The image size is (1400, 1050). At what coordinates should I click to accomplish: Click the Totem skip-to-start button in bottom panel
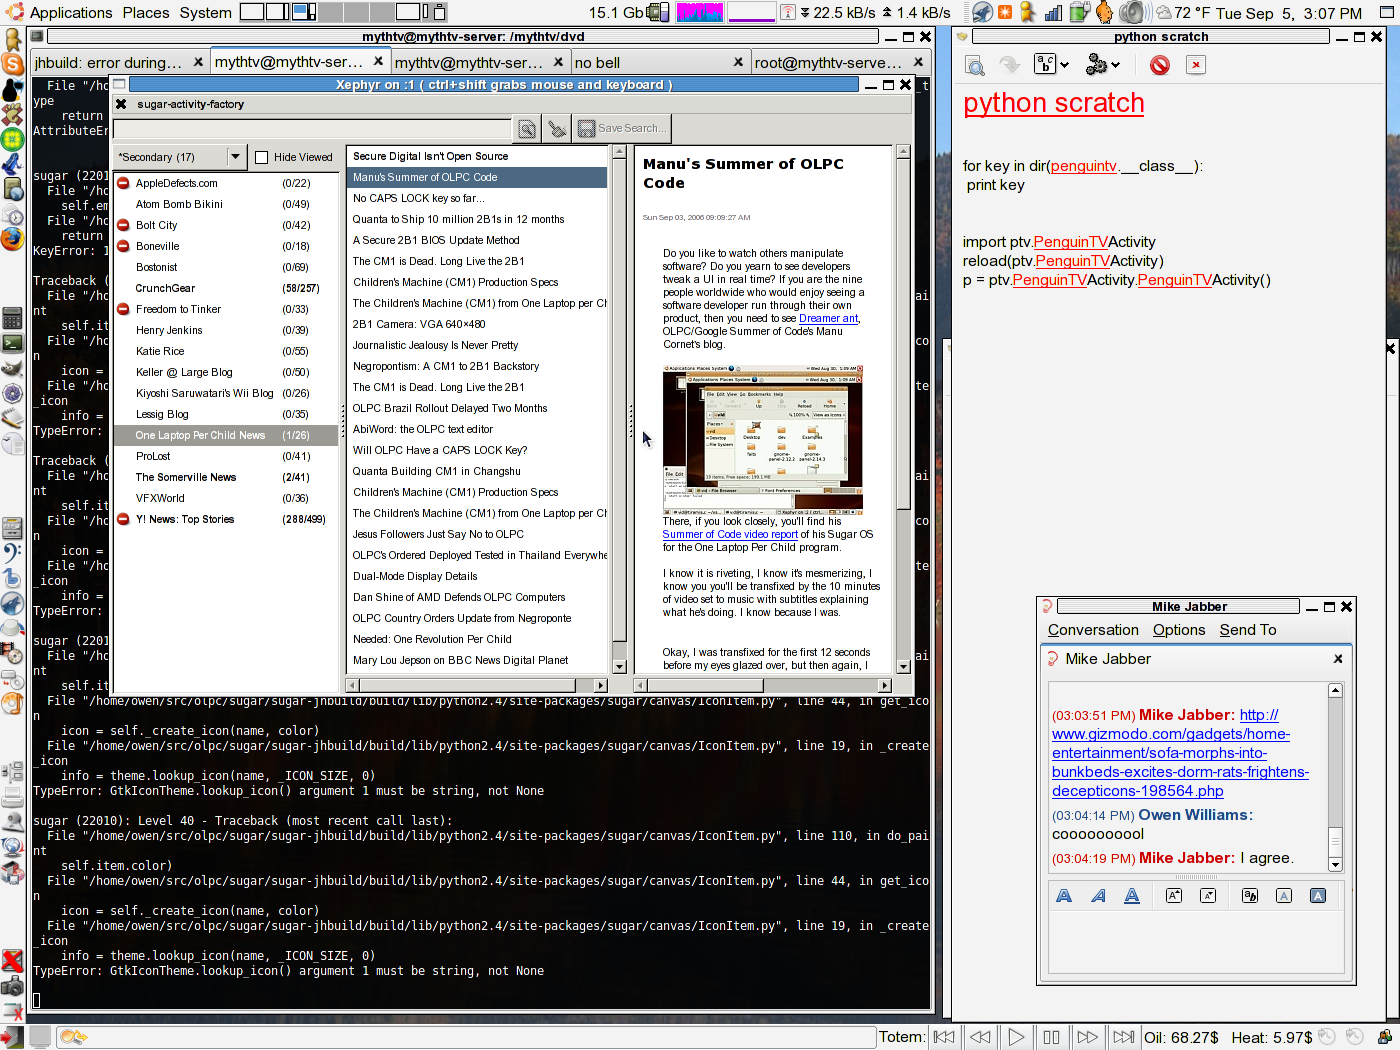click(x=943, y=1037)
